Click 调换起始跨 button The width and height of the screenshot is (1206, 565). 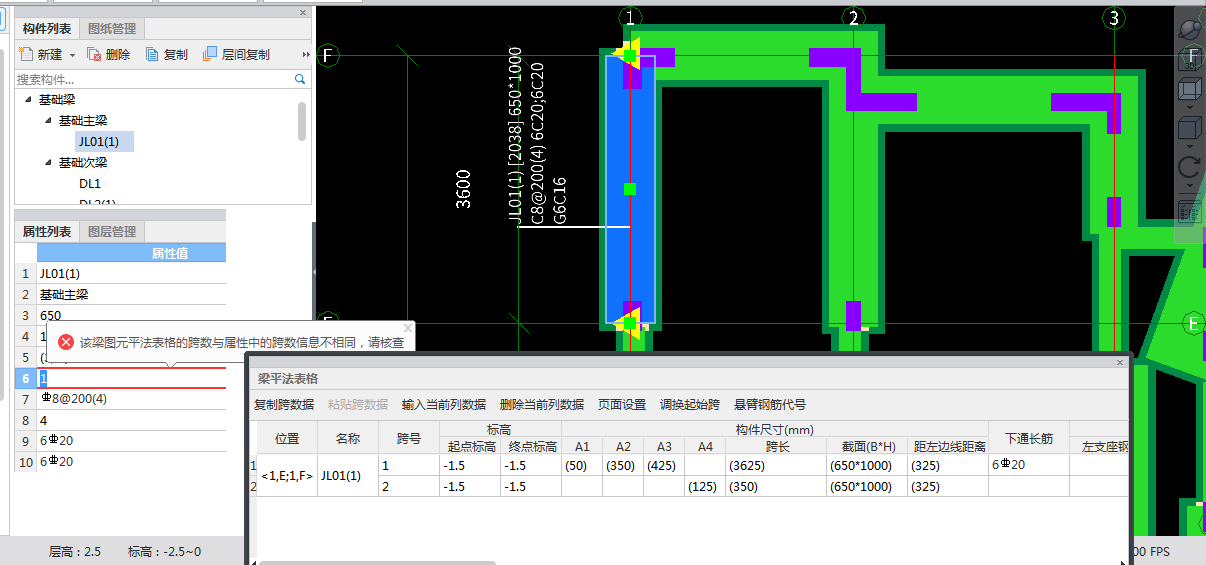(690, 405)
